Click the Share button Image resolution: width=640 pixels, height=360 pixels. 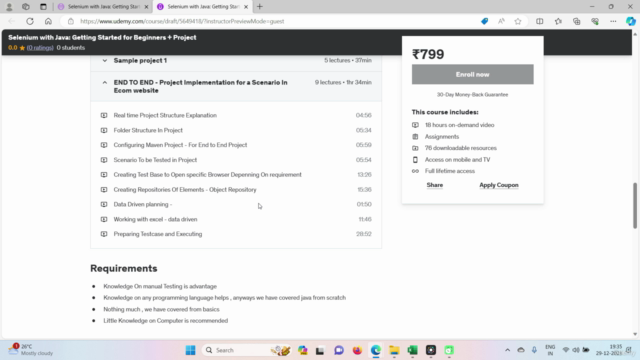435,185
